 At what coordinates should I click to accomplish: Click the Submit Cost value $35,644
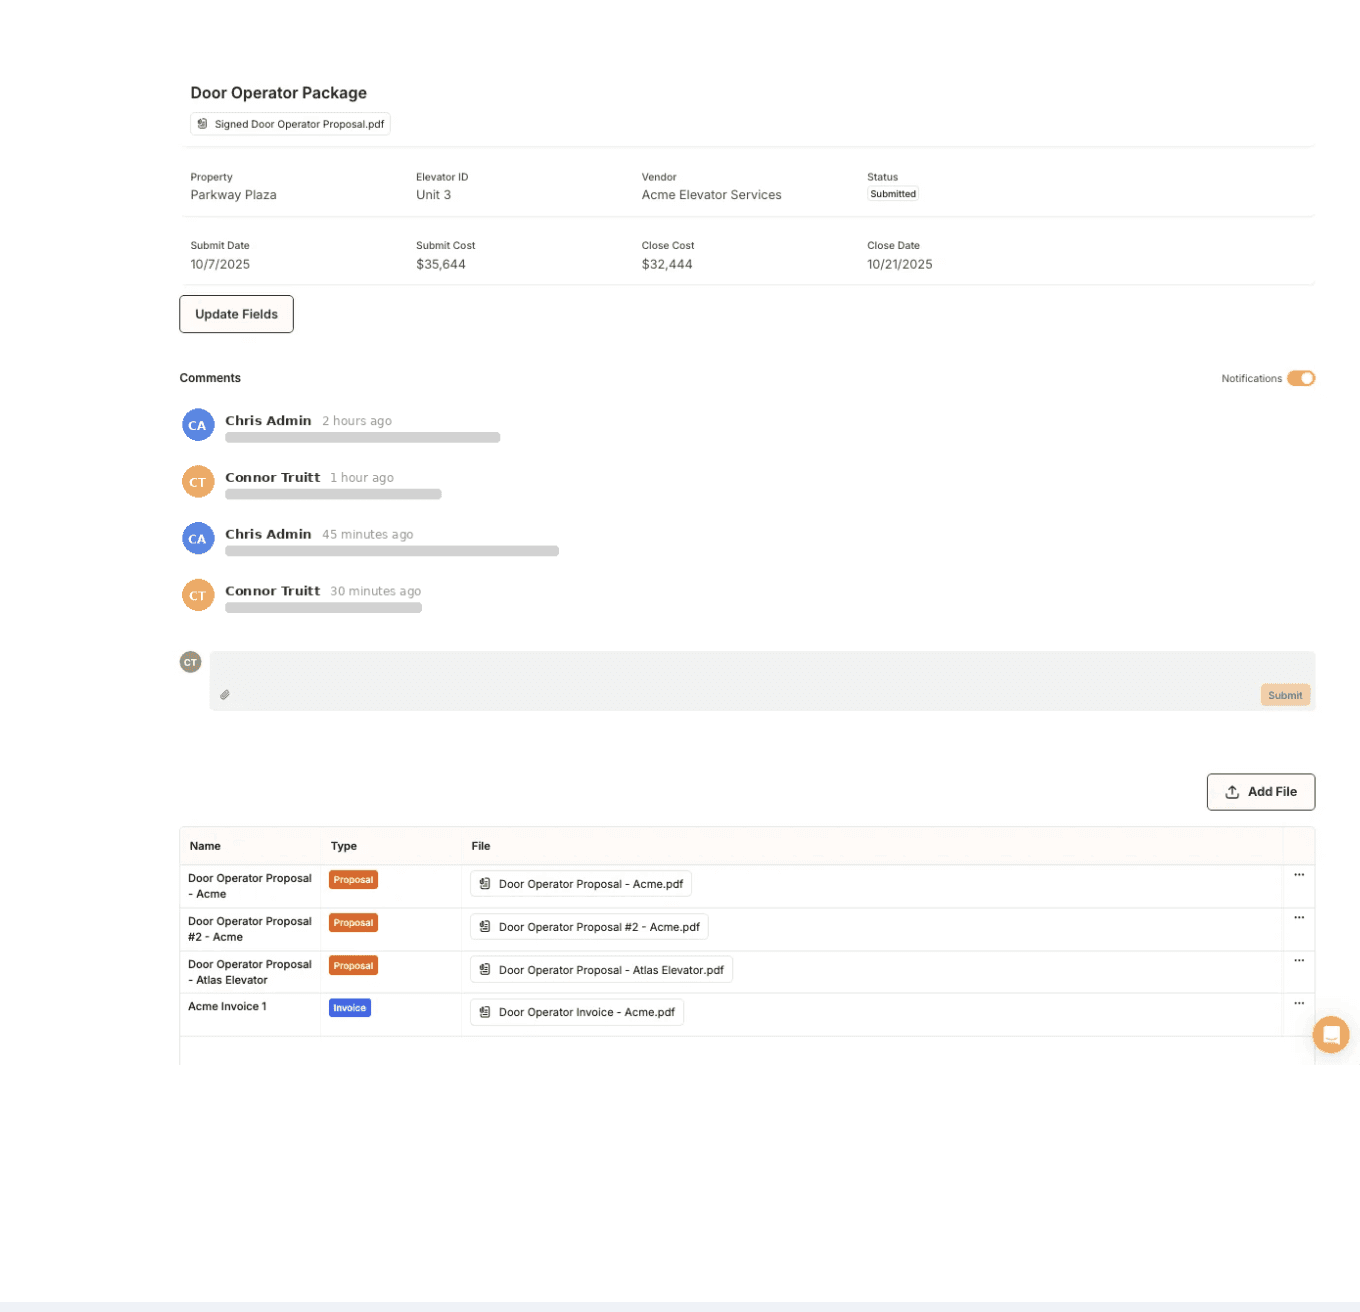pyautogui.click(x=441, y=265)
